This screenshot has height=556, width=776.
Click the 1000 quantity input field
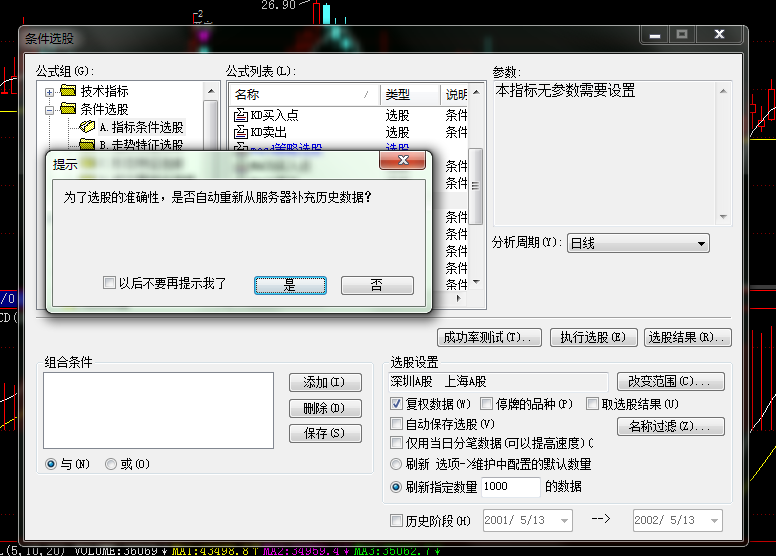click(510, 487)
